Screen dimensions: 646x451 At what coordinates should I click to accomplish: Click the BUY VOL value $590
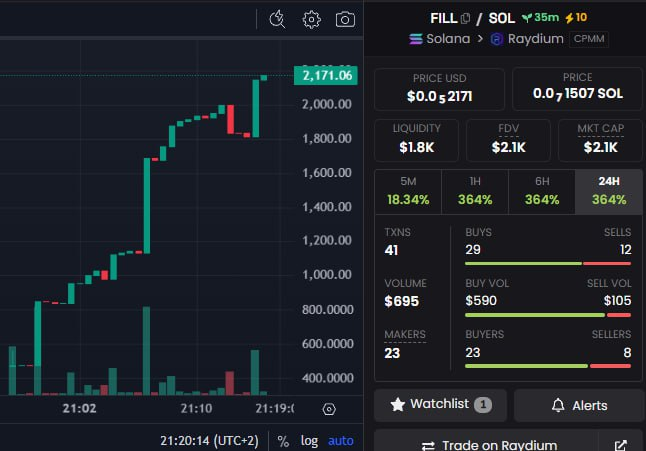click(481, 301)
